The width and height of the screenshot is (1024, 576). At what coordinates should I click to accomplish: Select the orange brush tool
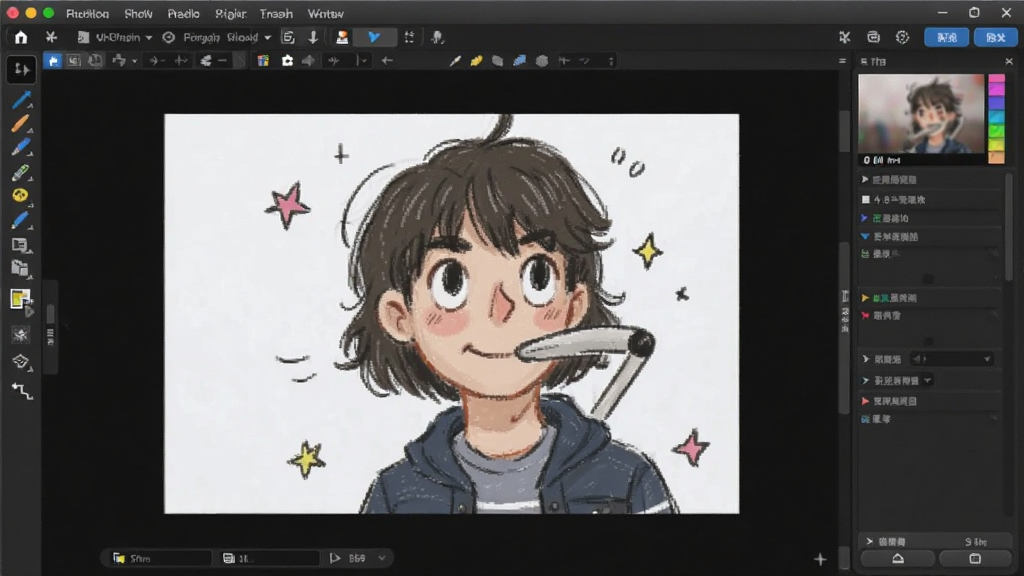[20, 123]
